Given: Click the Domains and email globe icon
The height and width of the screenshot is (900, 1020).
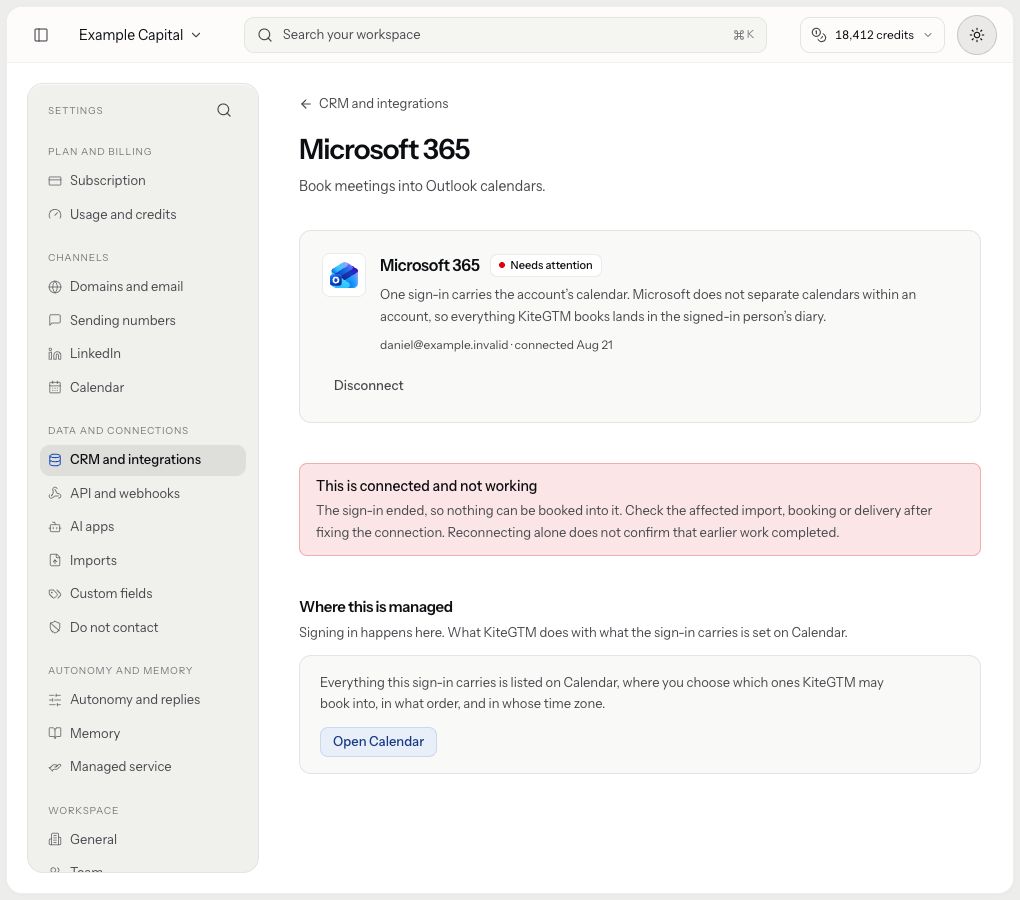Looking at the screenshot, I should point(55,287).
